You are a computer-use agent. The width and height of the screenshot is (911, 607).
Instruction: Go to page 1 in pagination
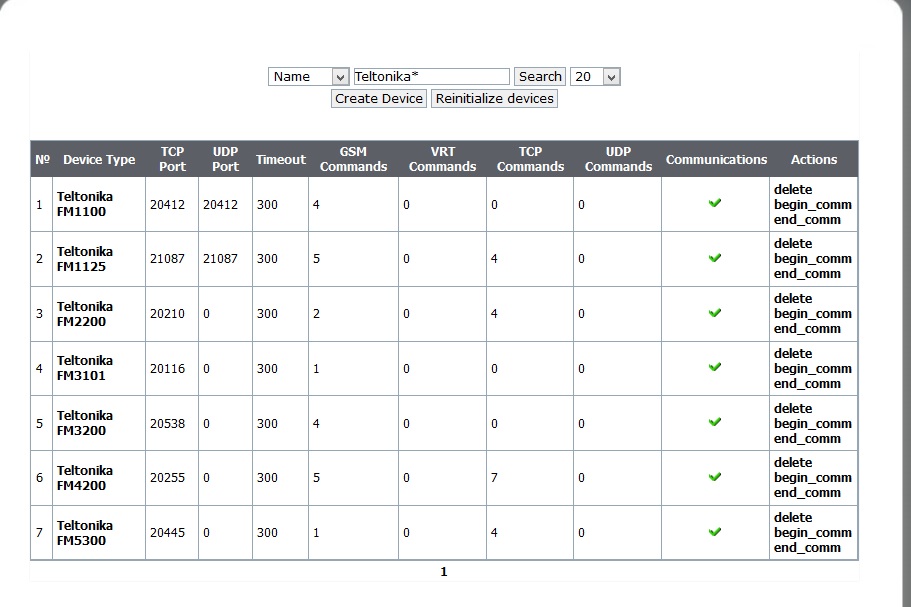coord(444,572)
